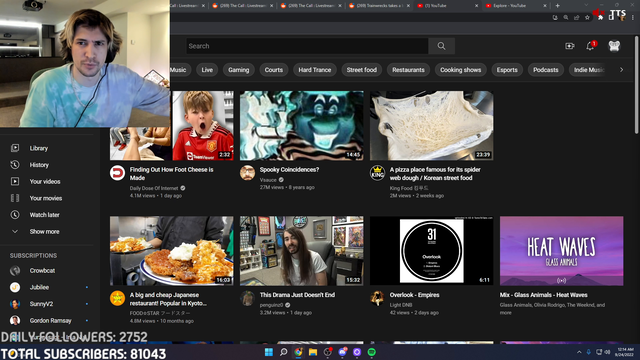Select the Courts category chip
Screen dimensions: 640x360
[273, 70]
